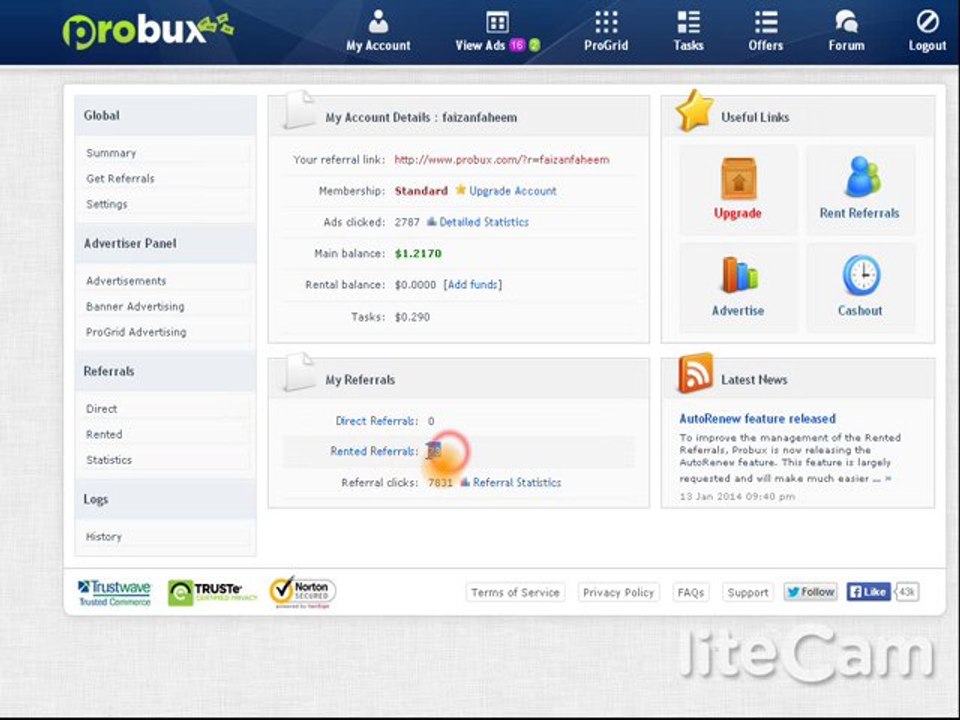This screenshot has width=960, height=720.
Task: Click My Referrals page icon
Action: 299,372
